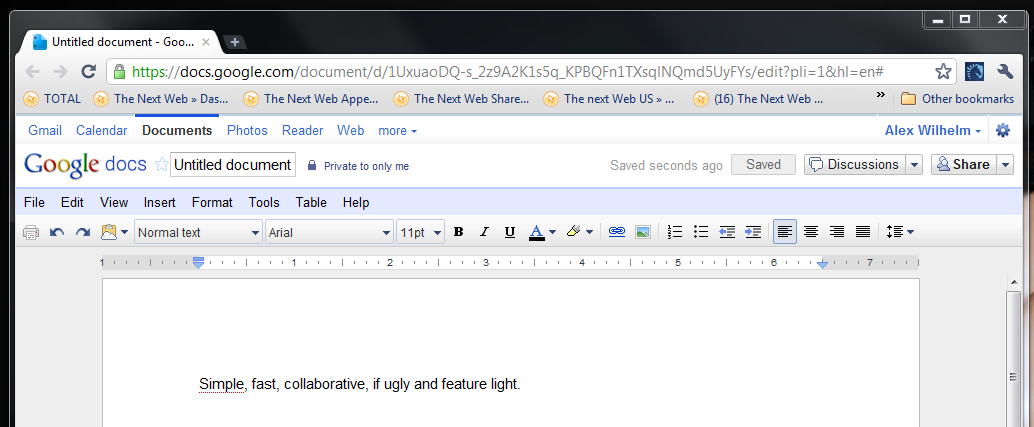
Task: Insert a link with the chain icon
Action: [617, 232]
